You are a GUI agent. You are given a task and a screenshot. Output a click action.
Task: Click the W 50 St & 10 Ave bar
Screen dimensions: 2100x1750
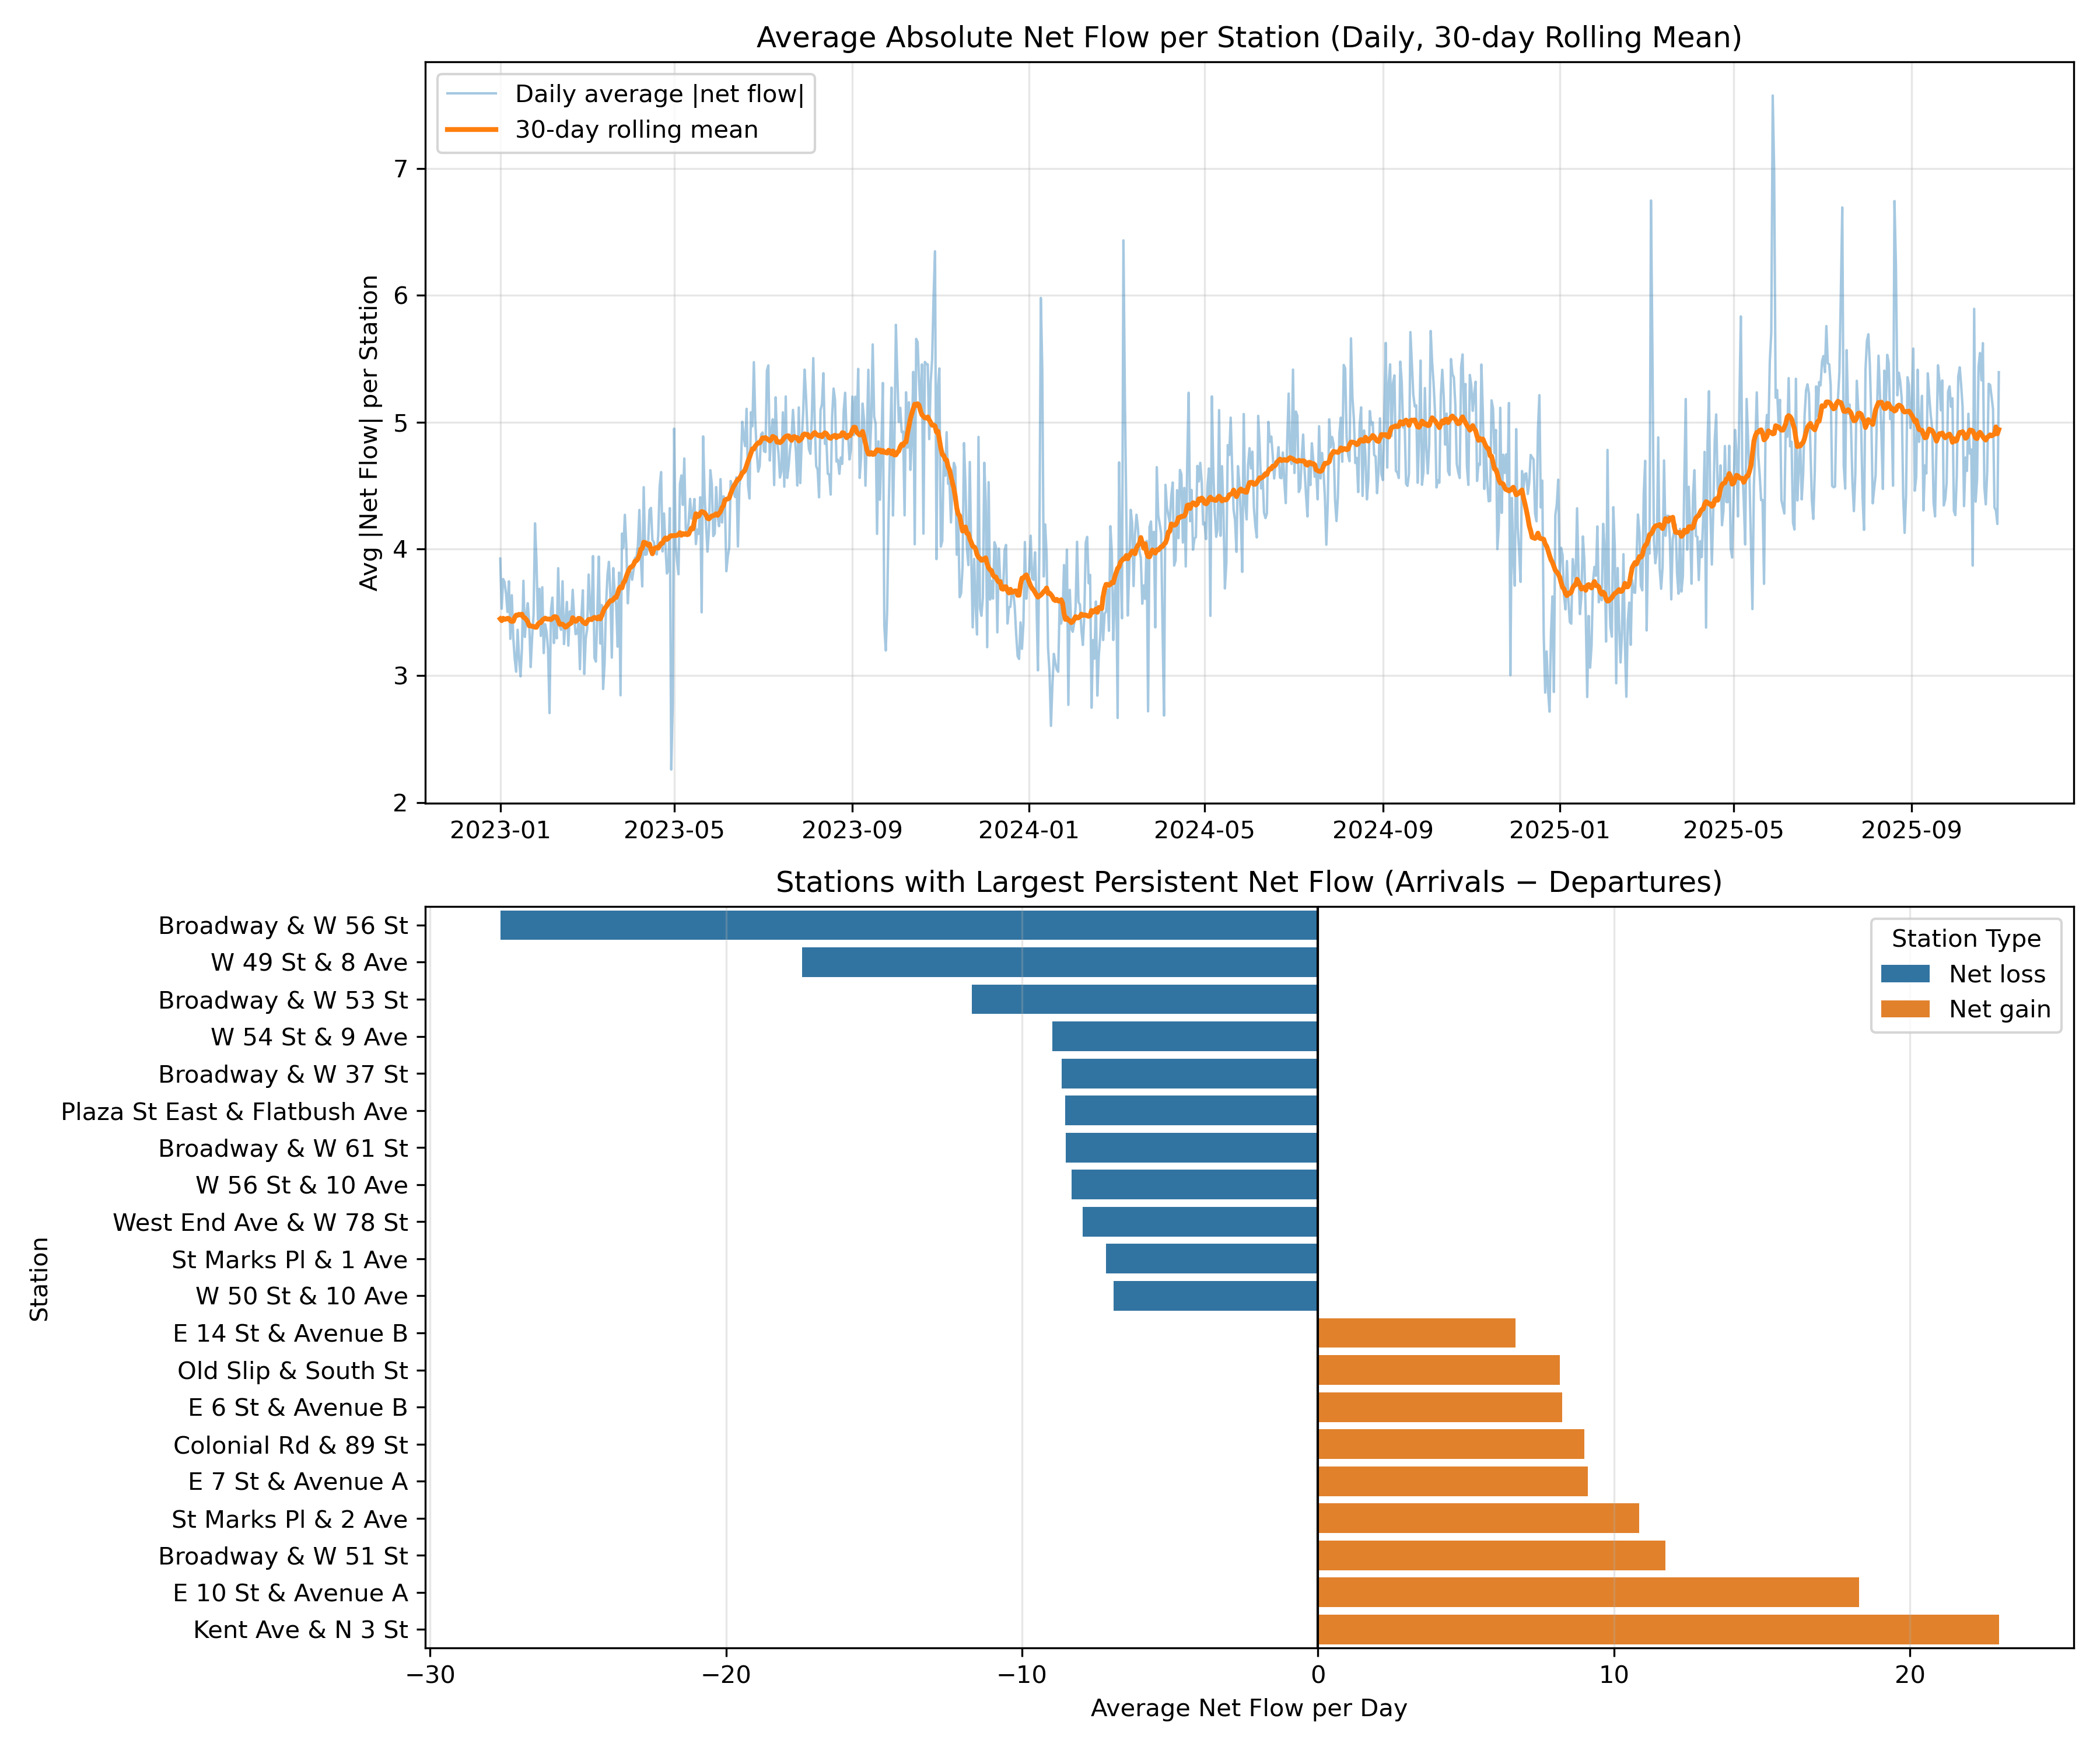[x=1214, y=1295]
